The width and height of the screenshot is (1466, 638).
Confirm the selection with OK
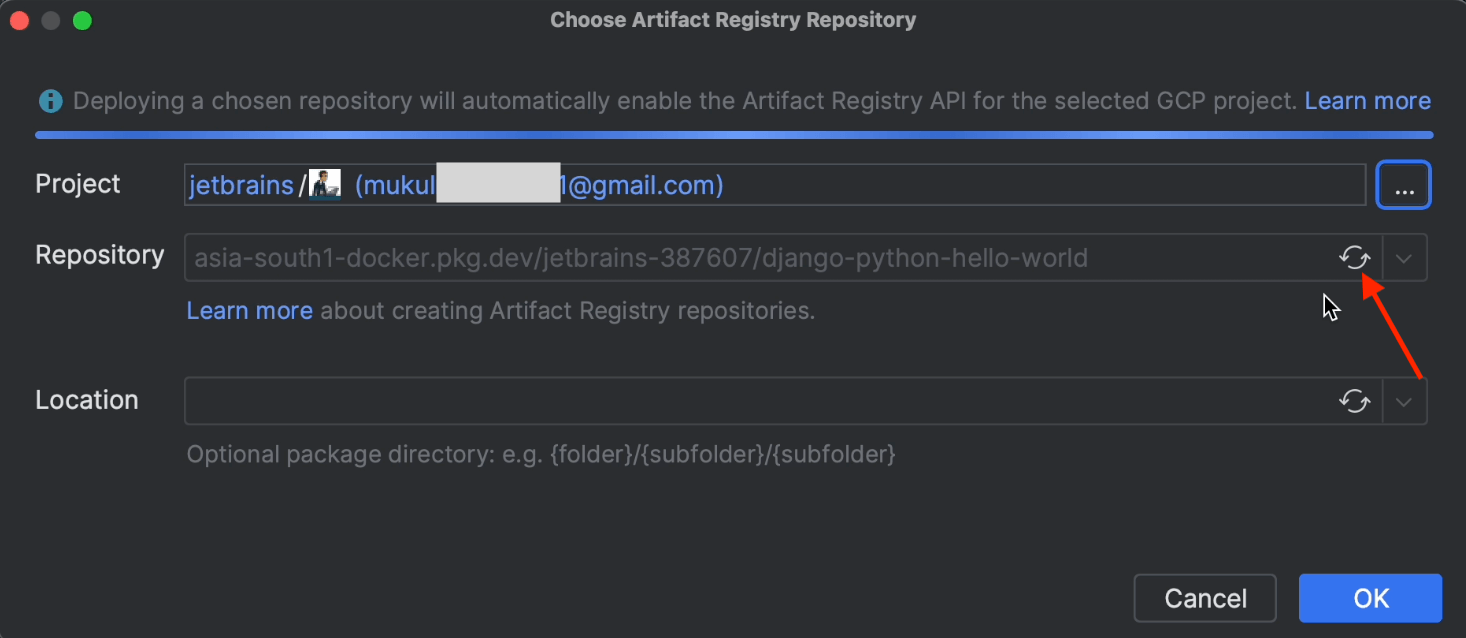click(x=1370, y=598)
